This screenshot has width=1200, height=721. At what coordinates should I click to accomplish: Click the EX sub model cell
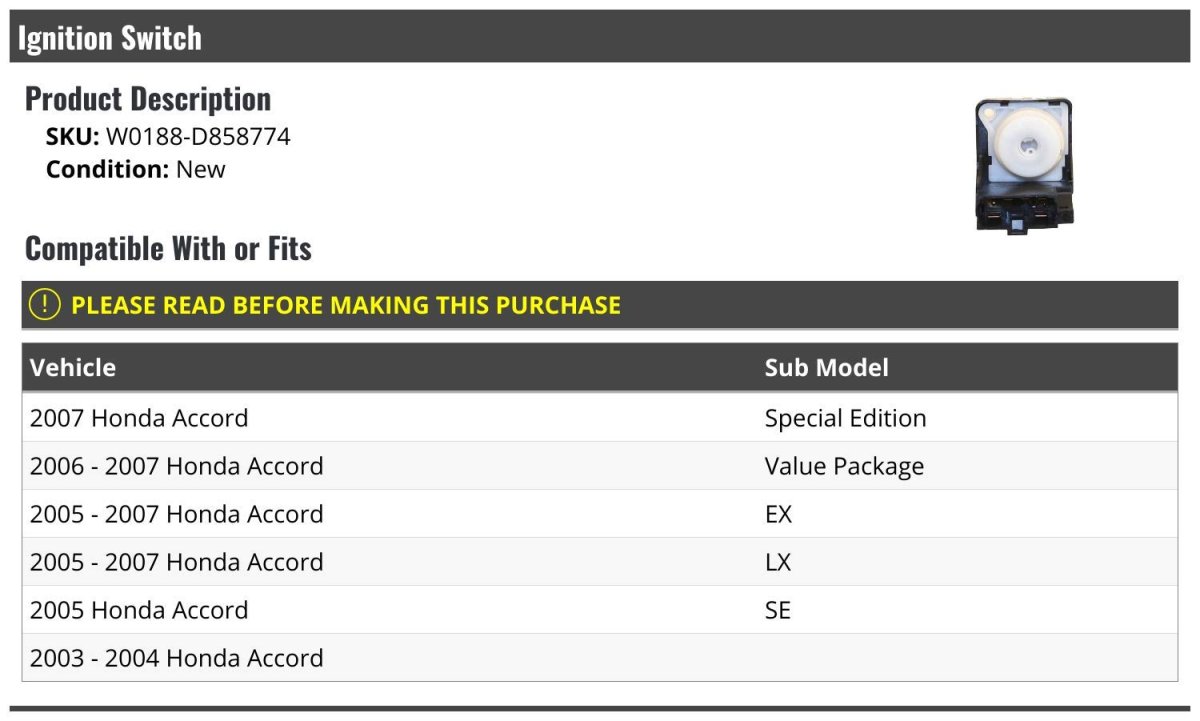tap(778, 514)
